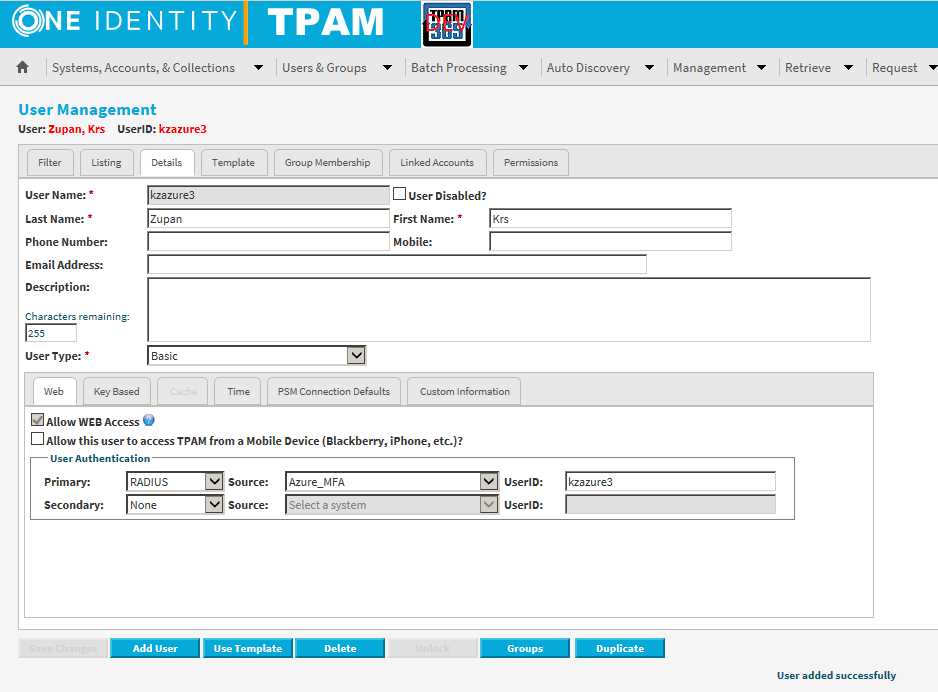Enable mobile device access to TPAM

coord(38,439)
